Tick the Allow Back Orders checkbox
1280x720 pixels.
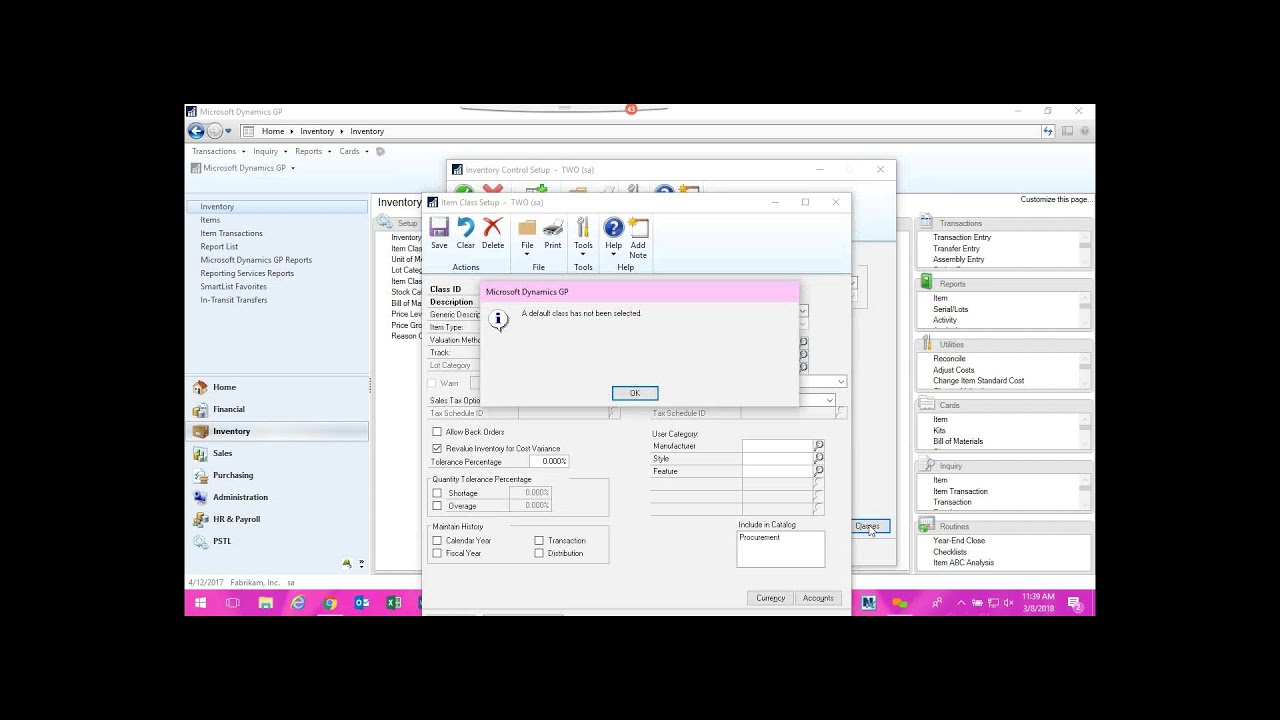pyautogui.click(x=437, y=432)
